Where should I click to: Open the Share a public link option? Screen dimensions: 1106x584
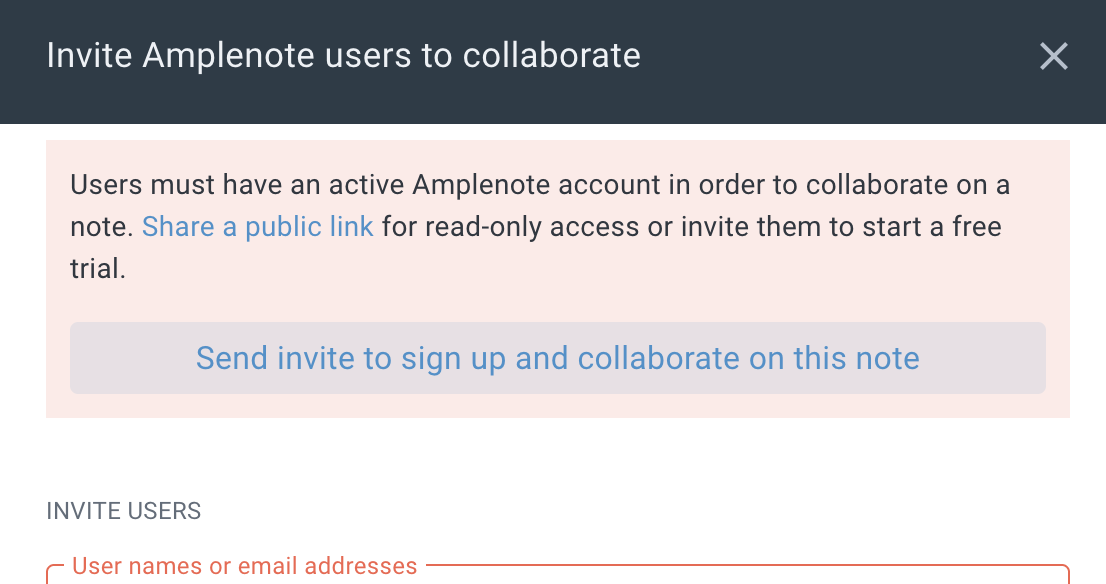point(257,227)
